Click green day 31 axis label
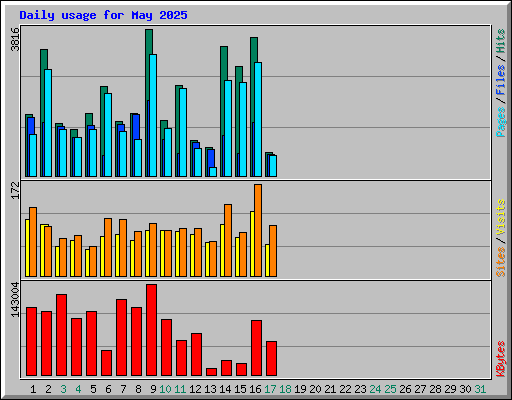The height and width of the screenshot is (400, 512). tap(480, 389)
